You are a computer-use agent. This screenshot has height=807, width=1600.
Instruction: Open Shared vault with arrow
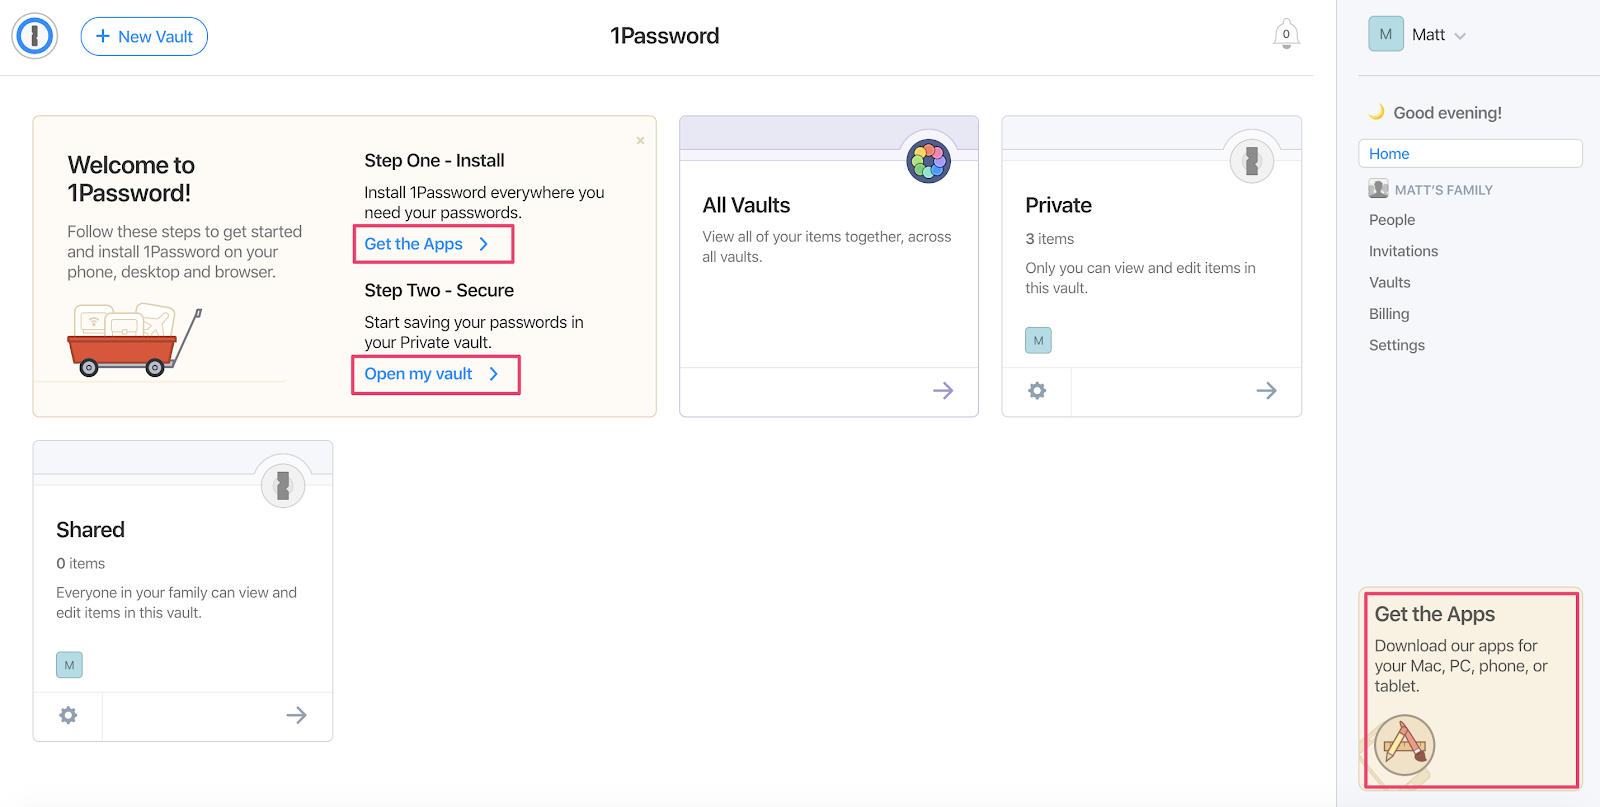click(296, 715)
